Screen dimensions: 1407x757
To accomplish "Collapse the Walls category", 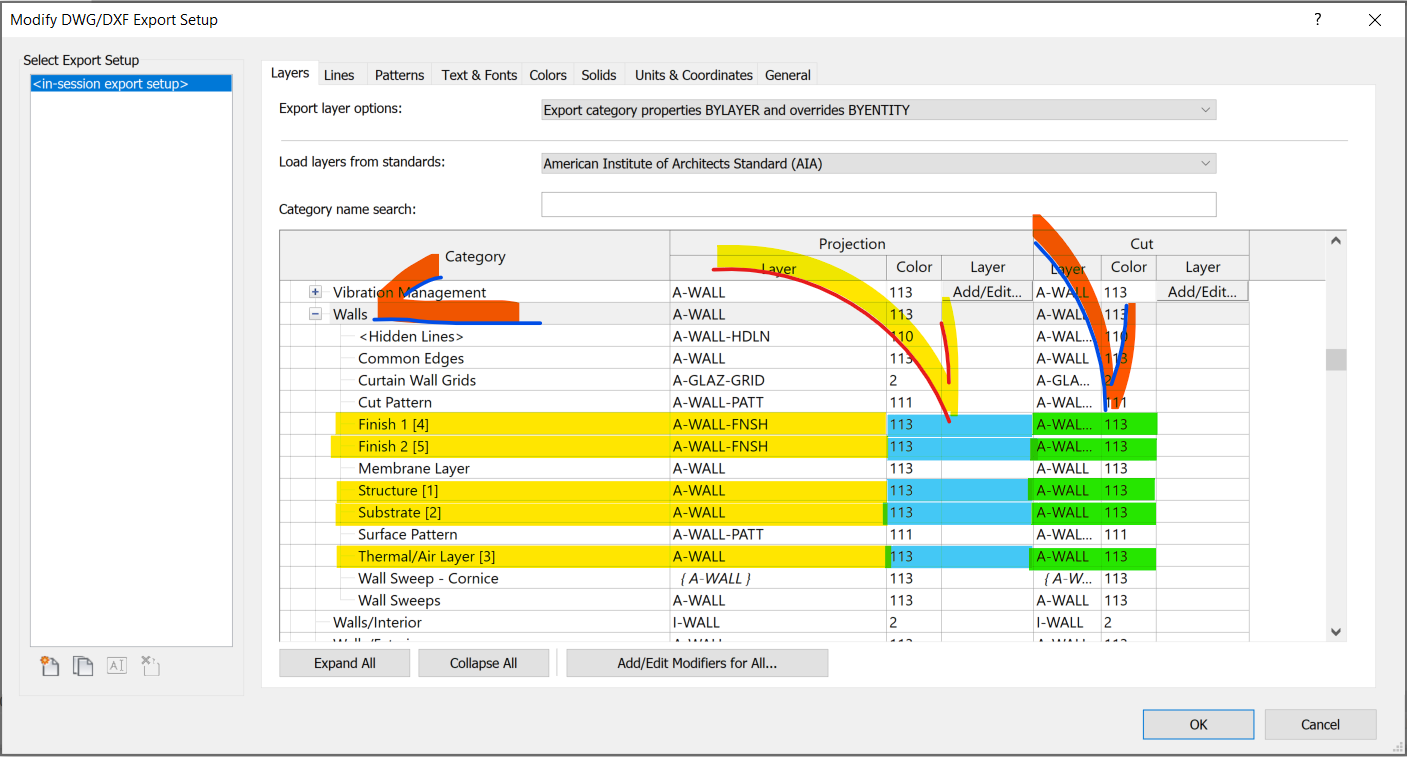I will [315, 313].
